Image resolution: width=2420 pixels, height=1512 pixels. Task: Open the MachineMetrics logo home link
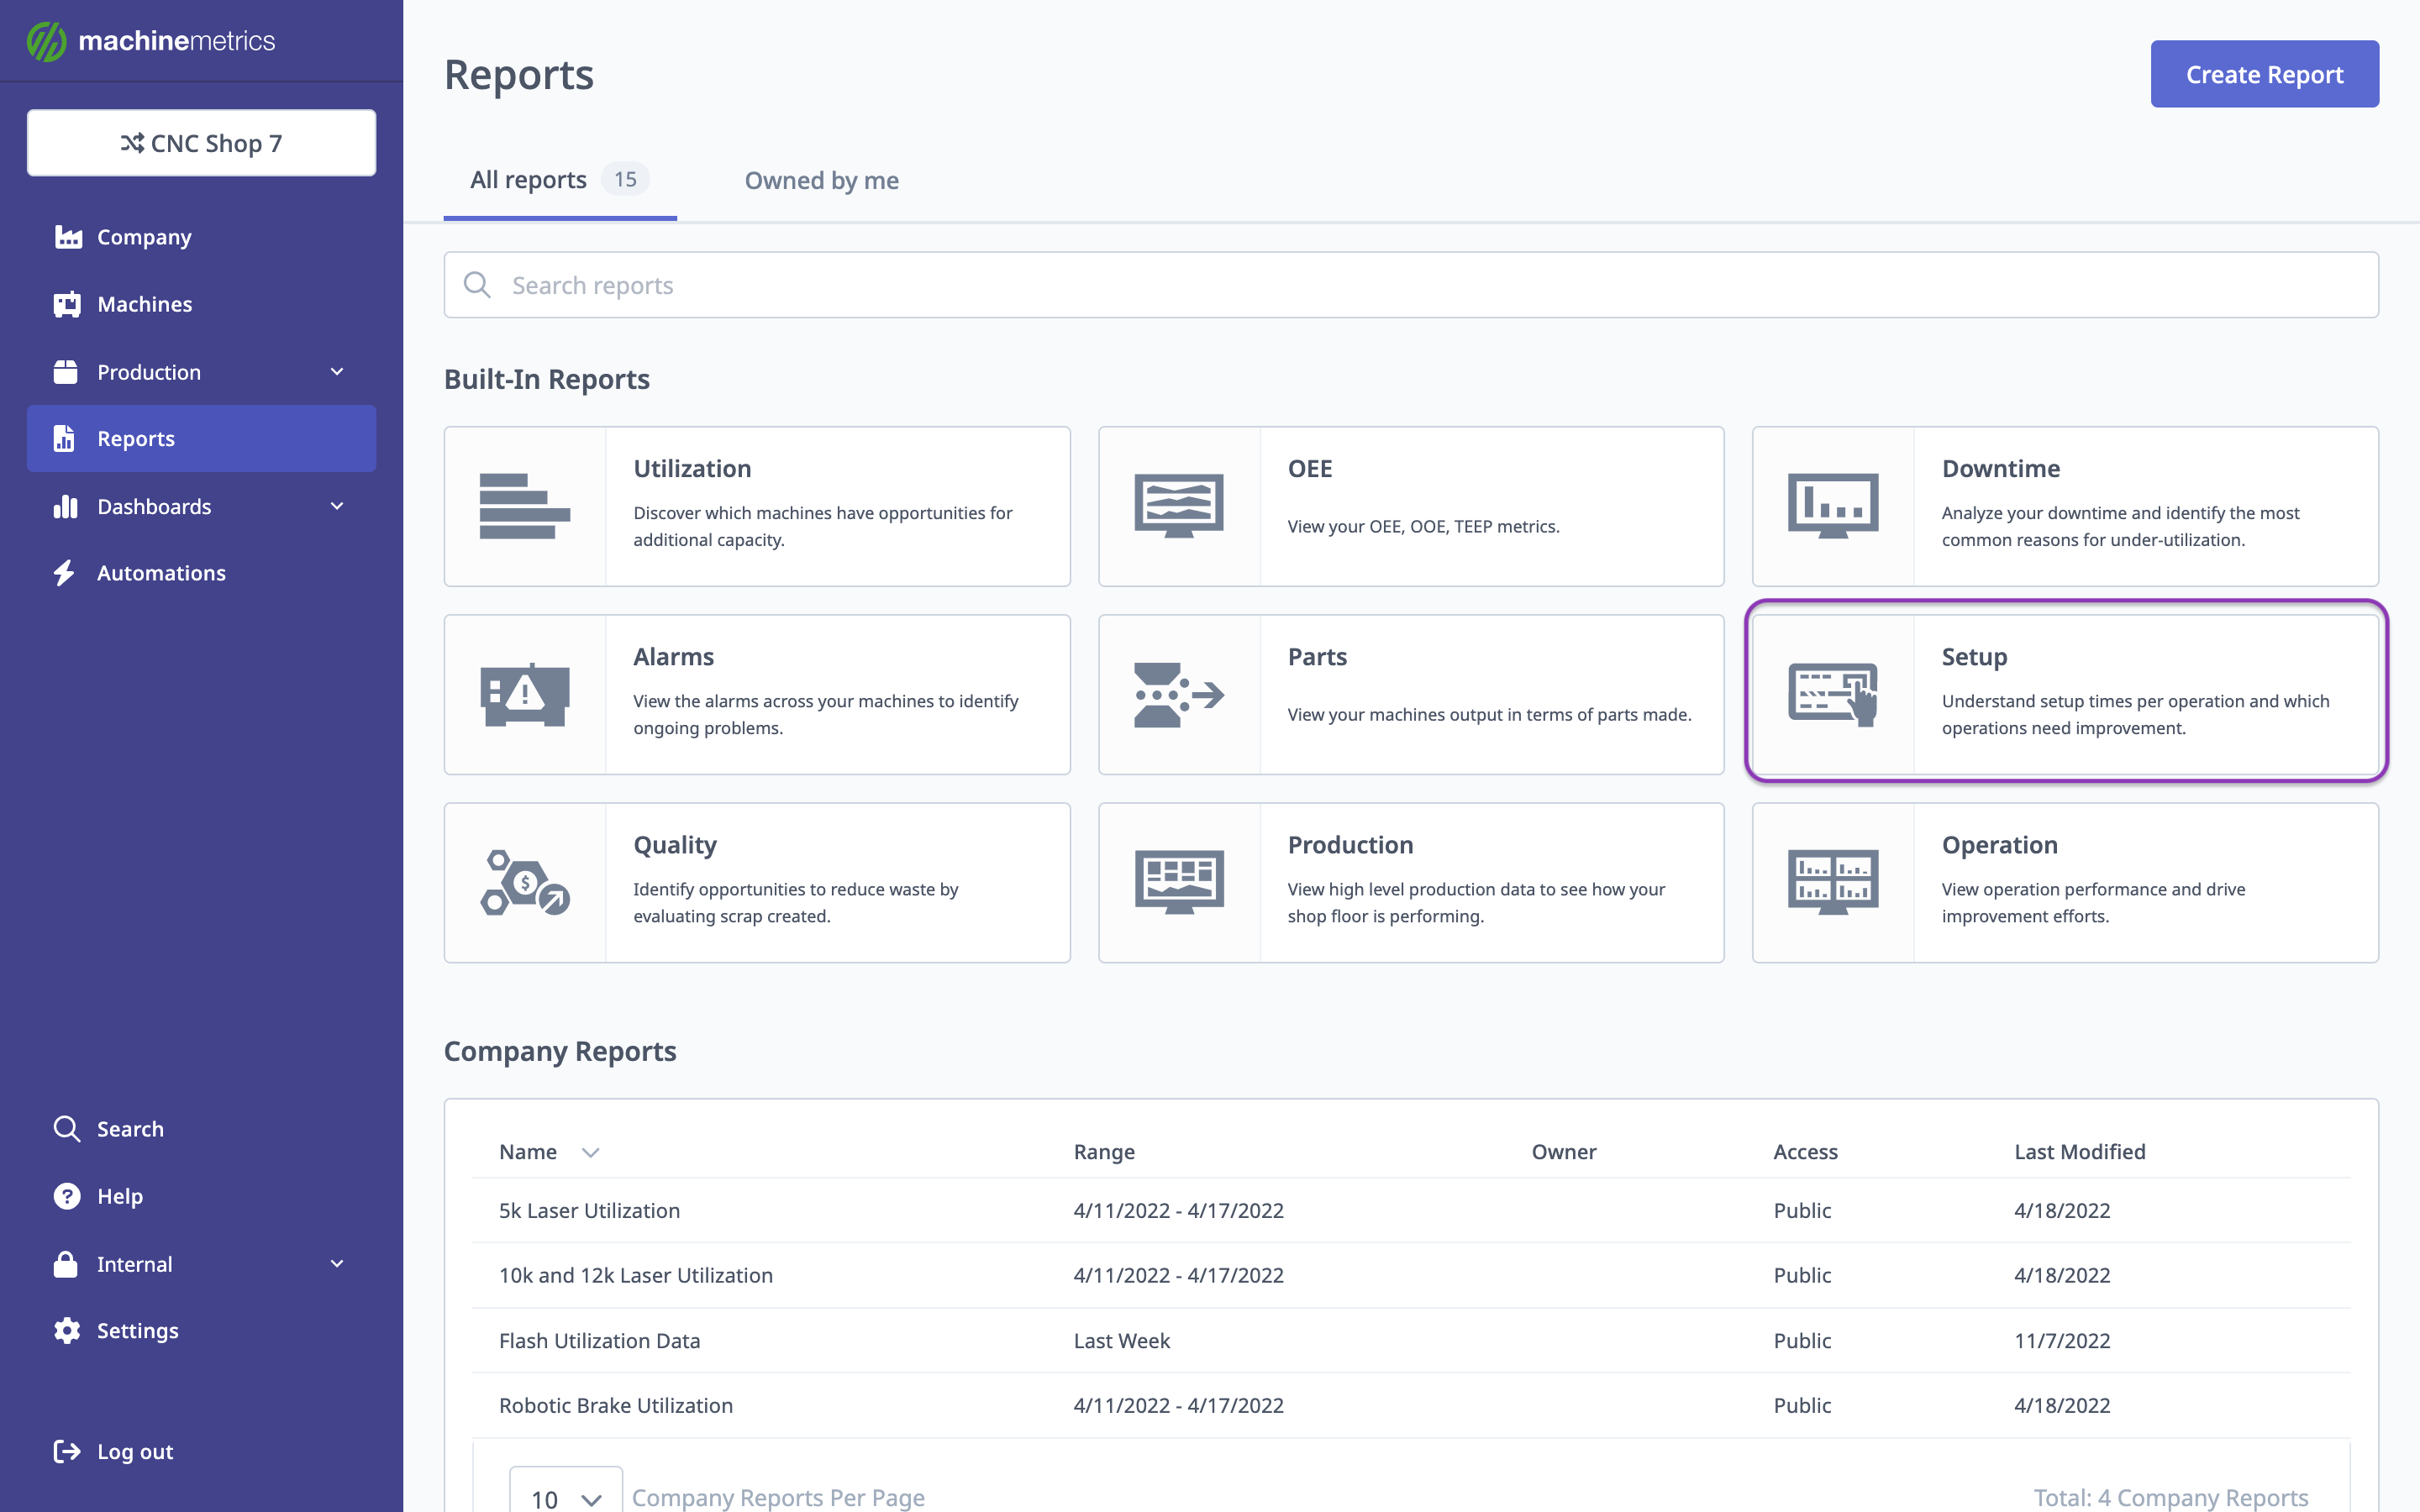pos(150,40)
